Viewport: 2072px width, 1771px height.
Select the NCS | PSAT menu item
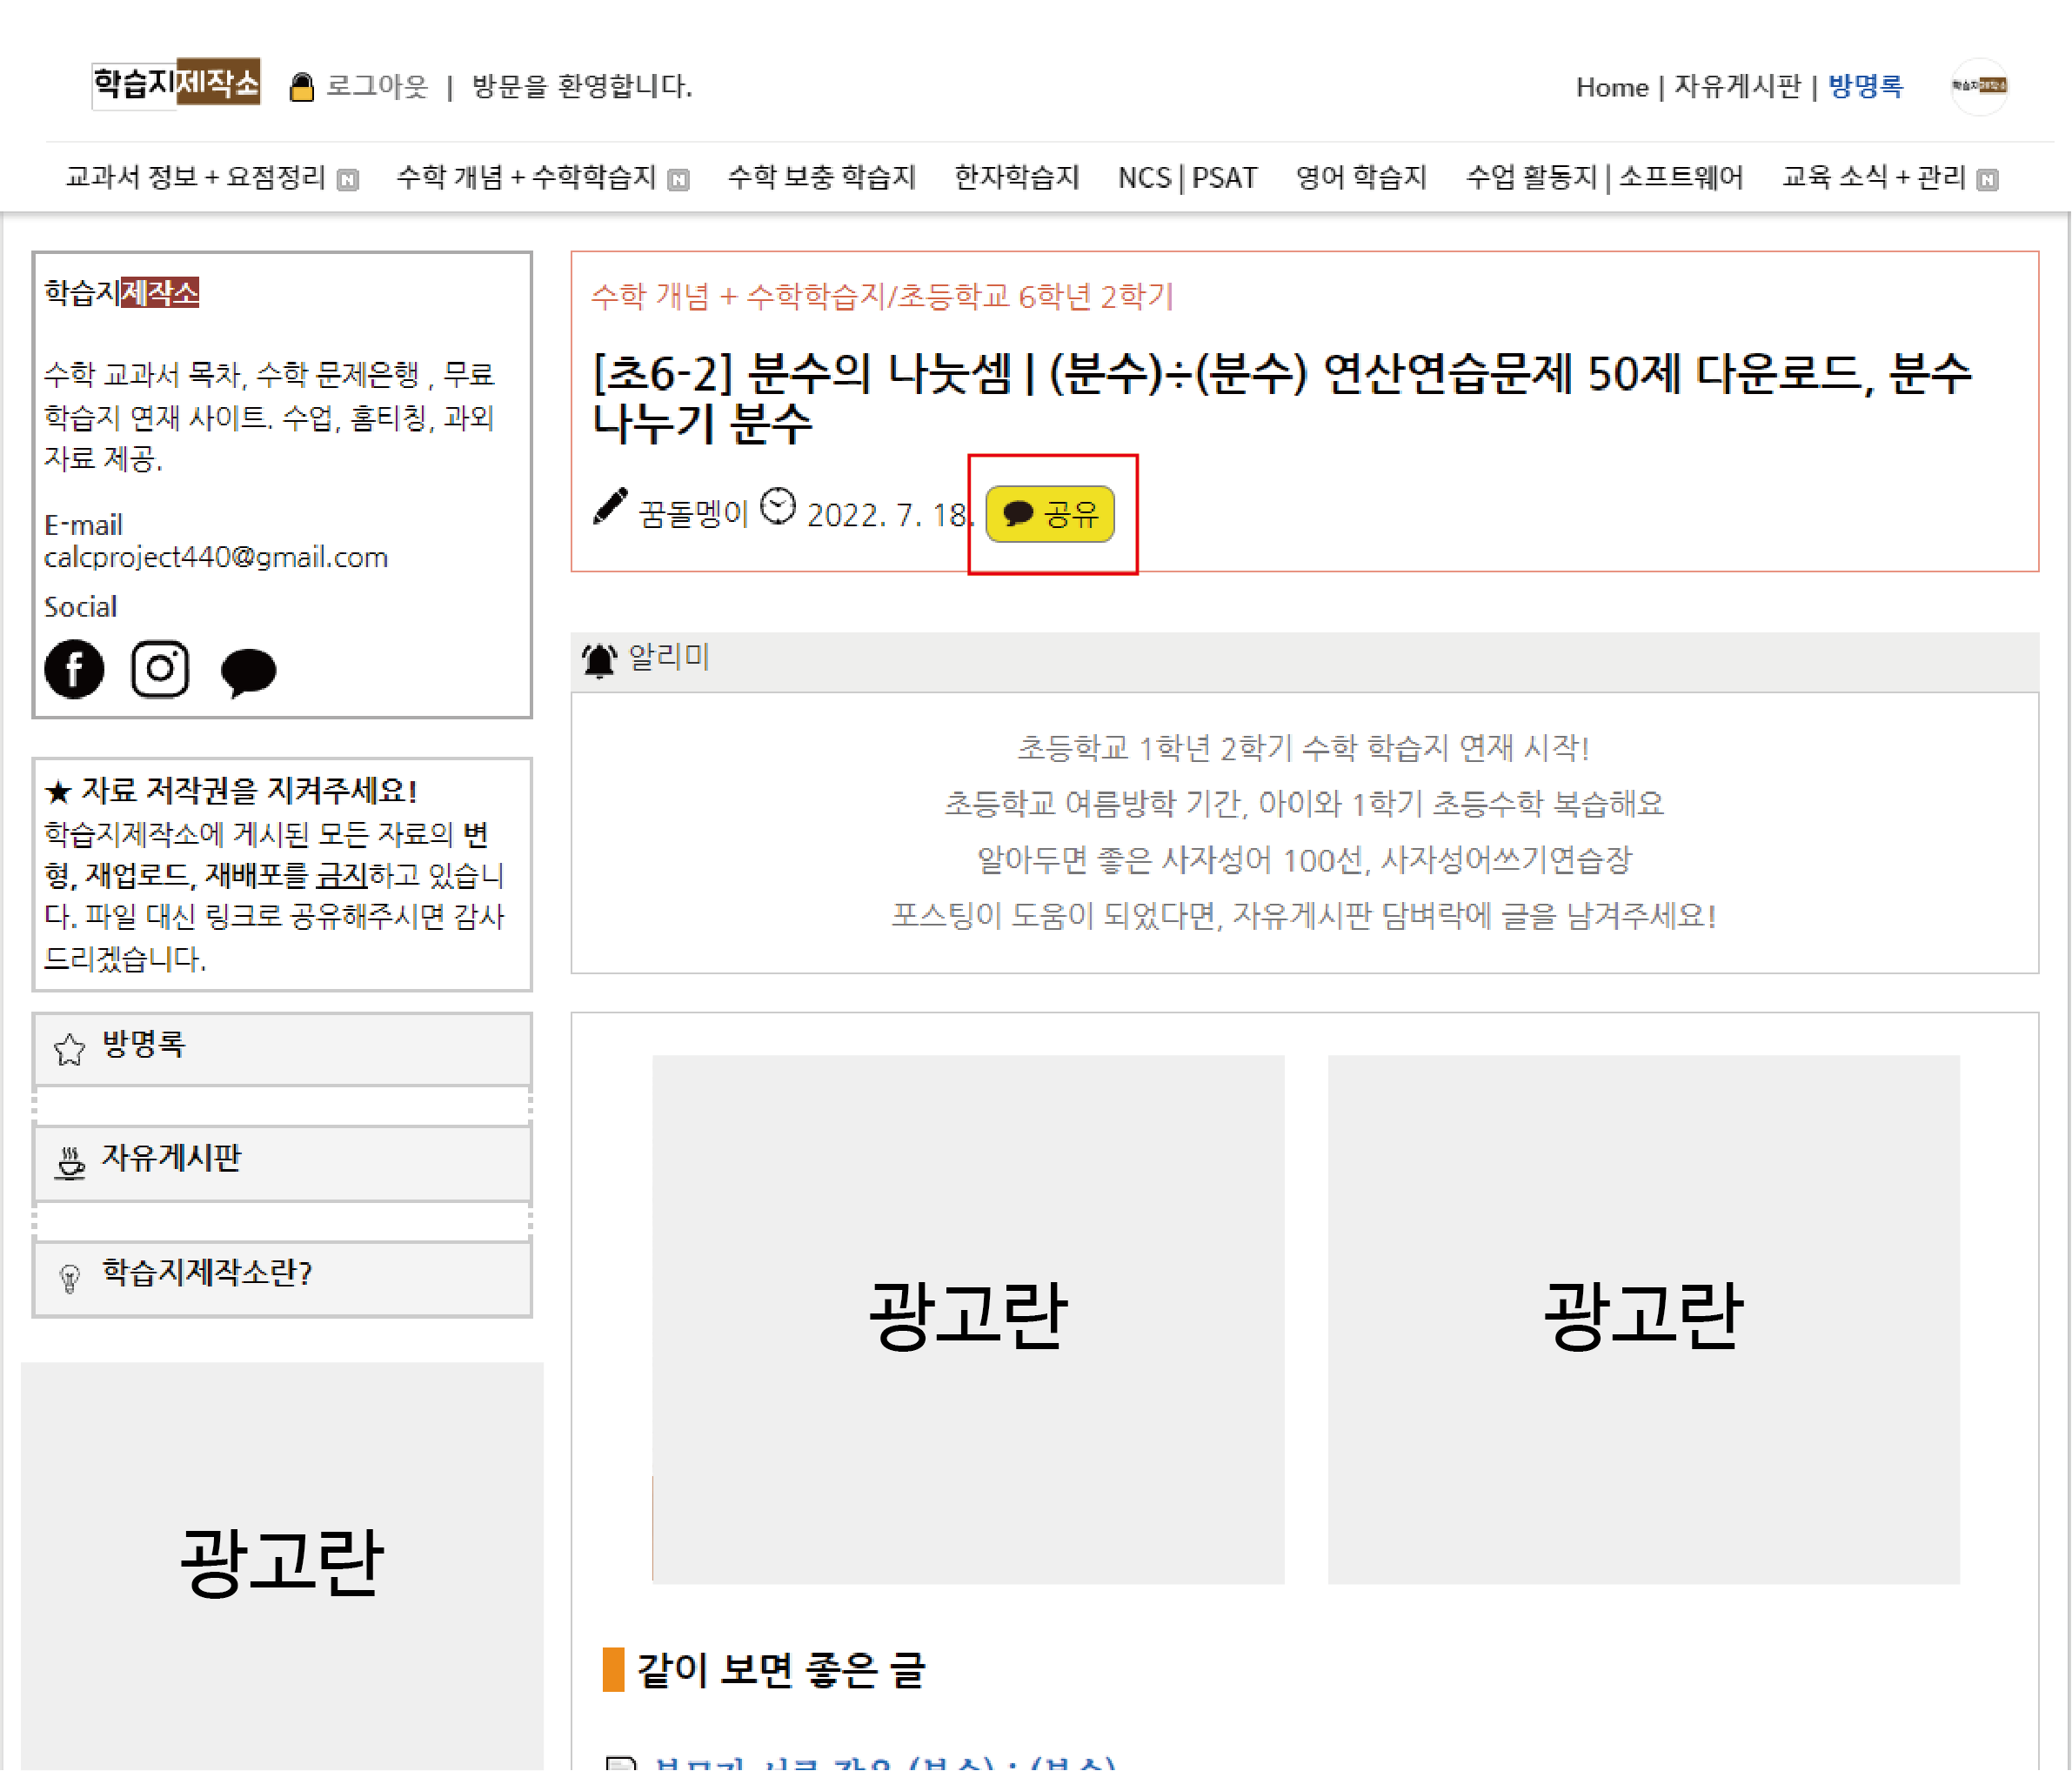tap(1187, 177)
